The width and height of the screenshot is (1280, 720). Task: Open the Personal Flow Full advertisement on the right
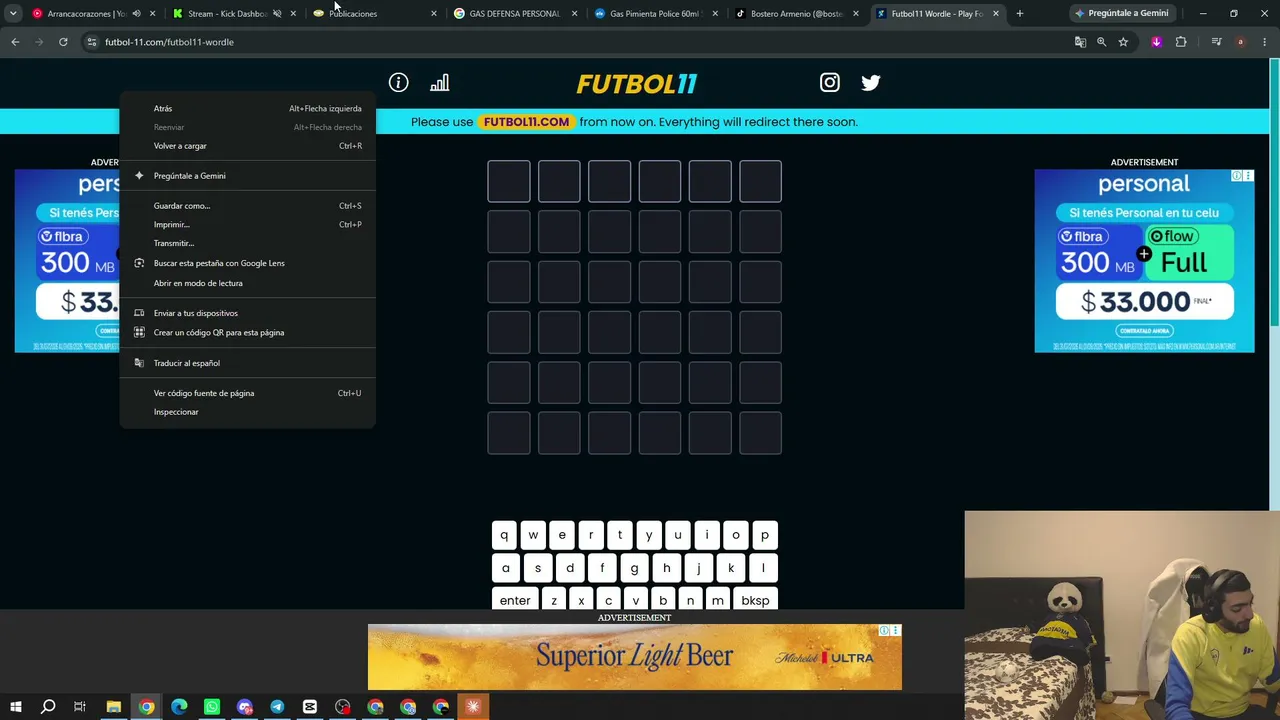coord(1144,260)
